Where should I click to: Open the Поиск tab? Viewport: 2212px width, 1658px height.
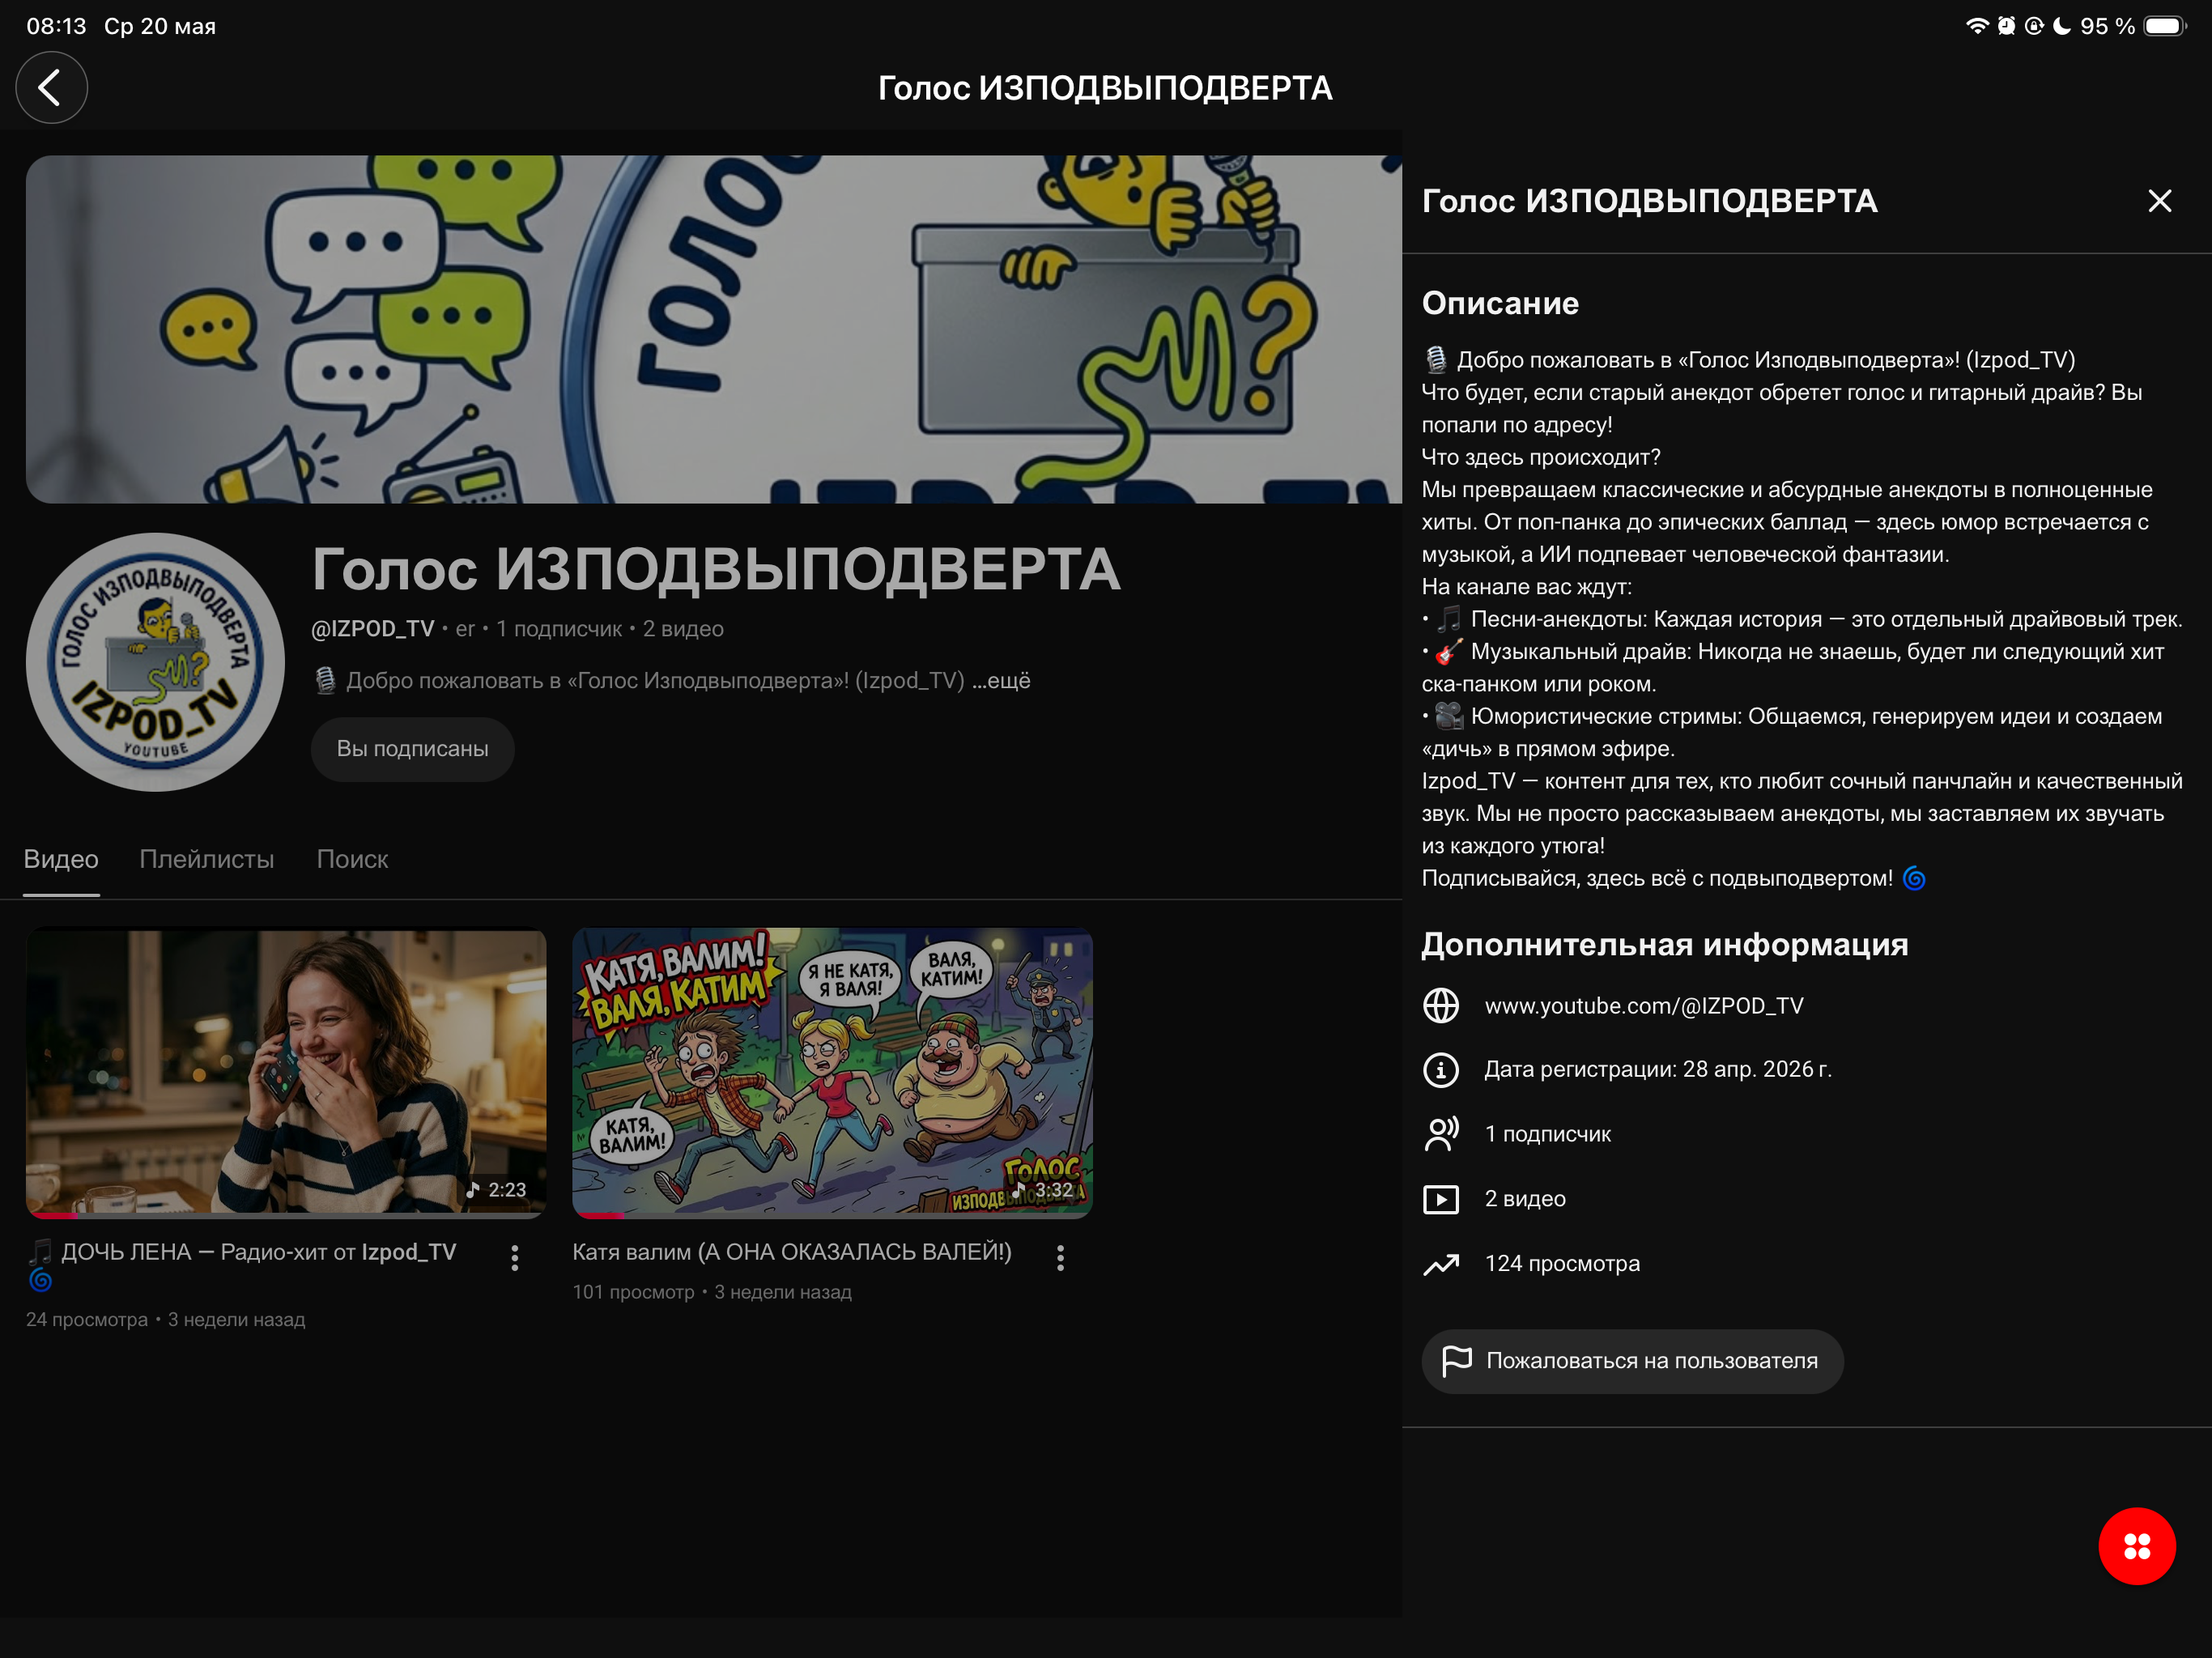coord(352,859)
